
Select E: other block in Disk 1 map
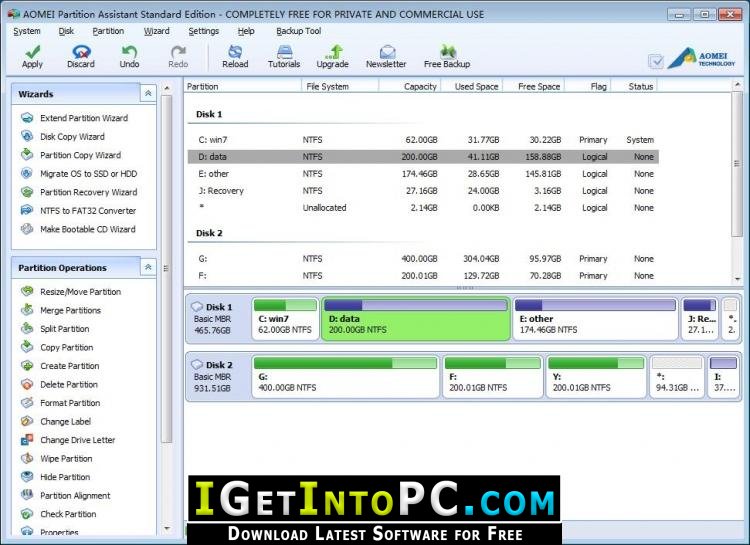point(595,319)
